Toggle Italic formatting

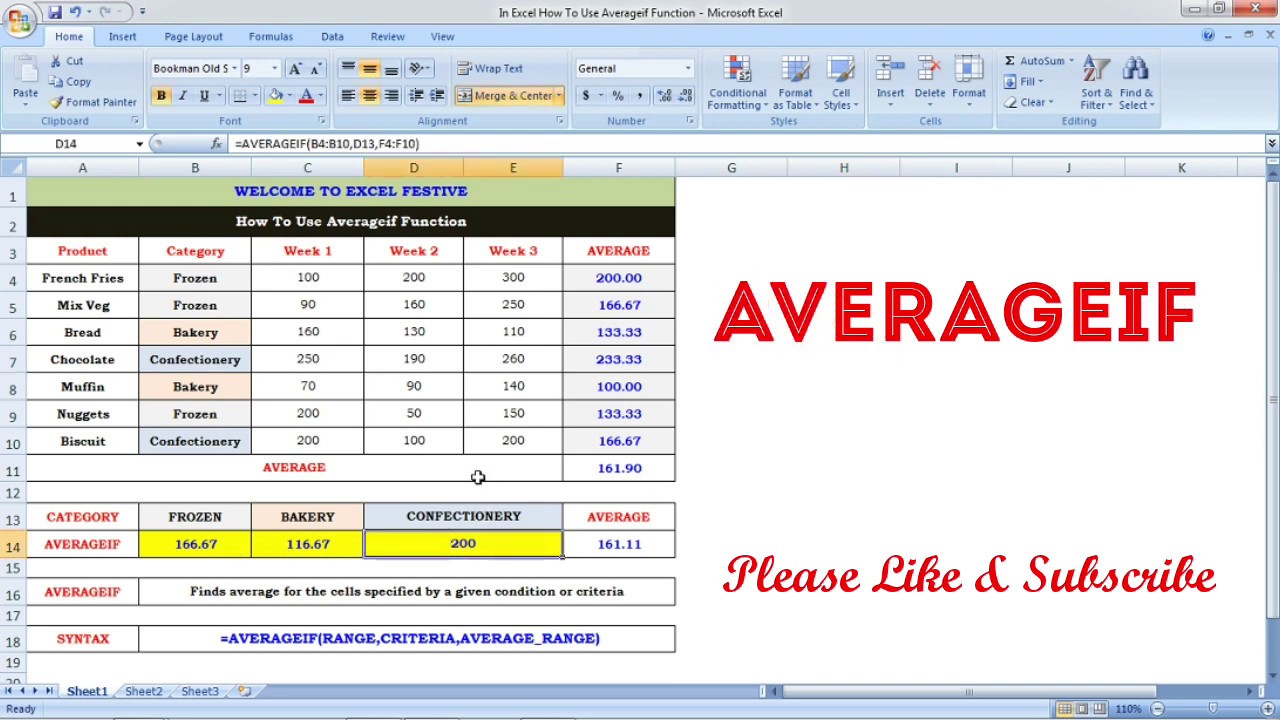click(183, 96)
